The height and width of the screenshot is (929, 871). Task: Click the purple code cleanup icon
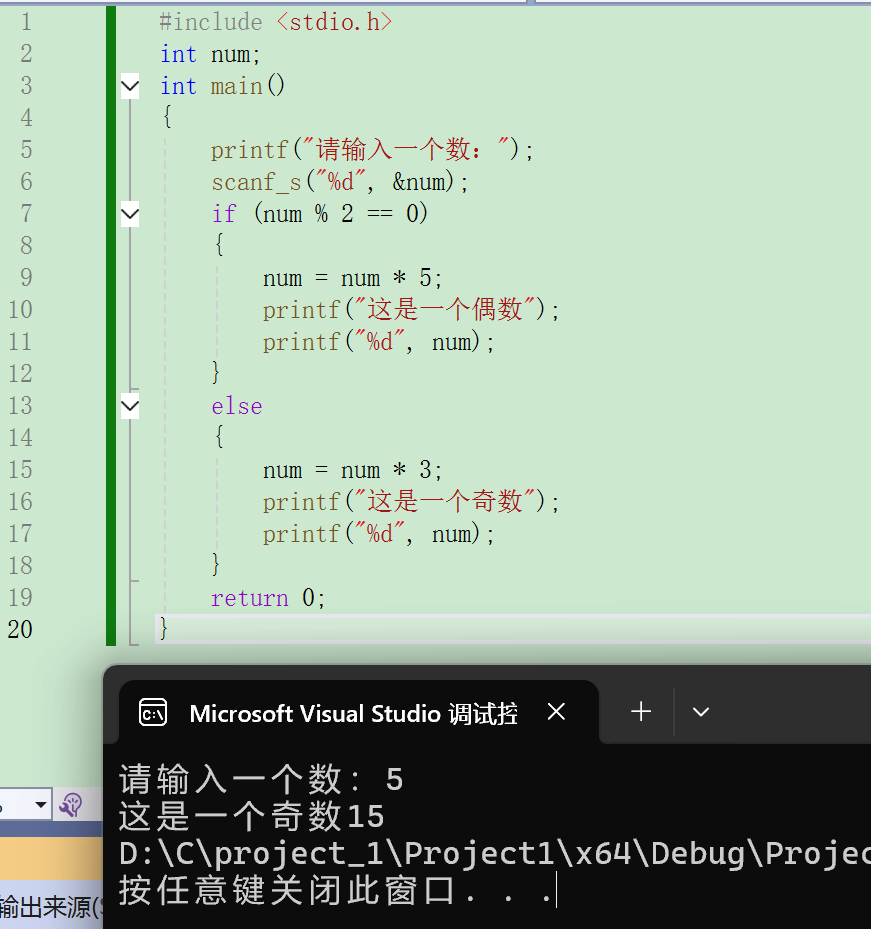[70, 805]
